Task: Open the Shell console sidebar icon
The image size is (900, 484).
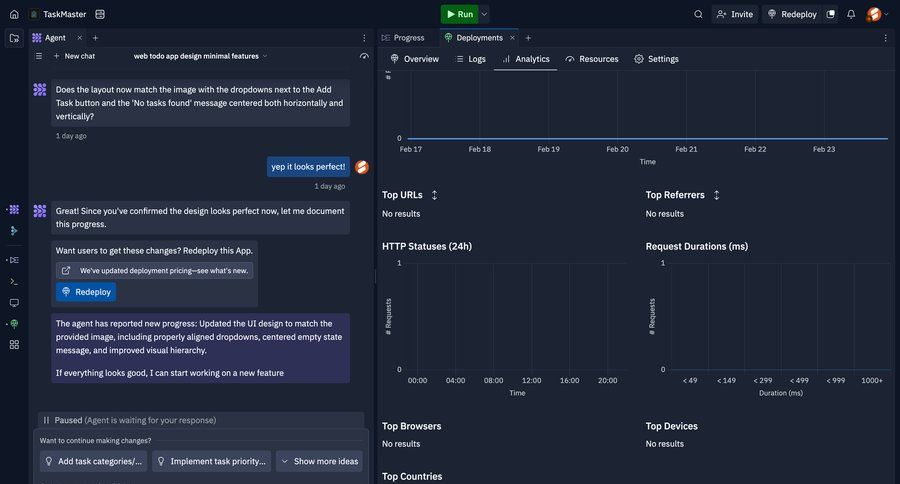Action: (14, 281)
